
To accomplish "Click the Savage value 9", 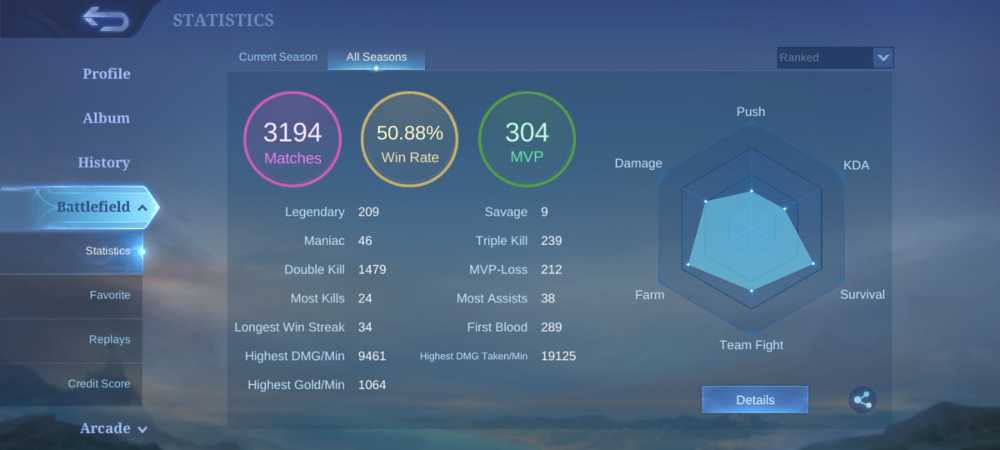I will point(544,212).
